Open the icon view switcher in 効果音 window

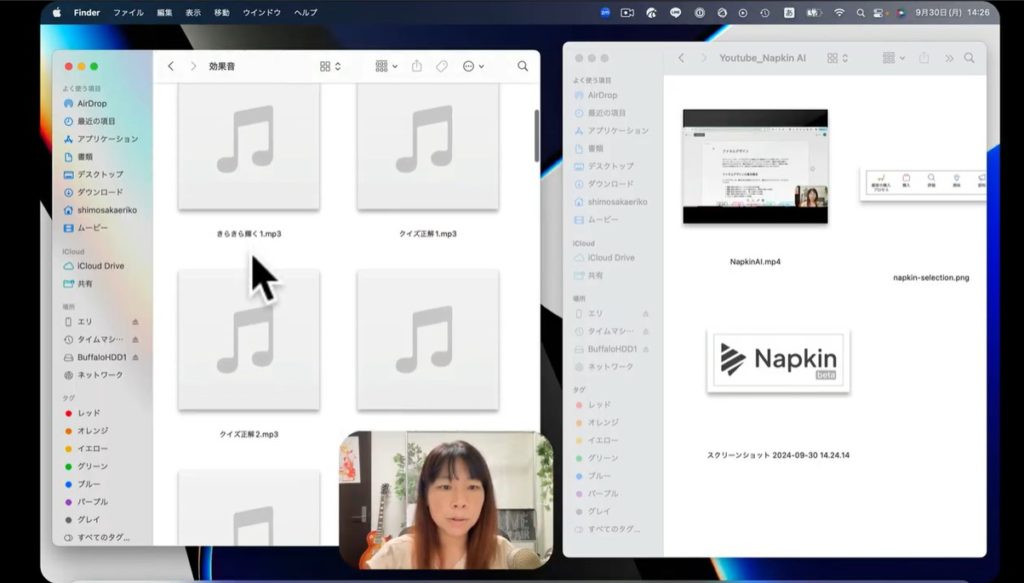[x=329, y=66]
